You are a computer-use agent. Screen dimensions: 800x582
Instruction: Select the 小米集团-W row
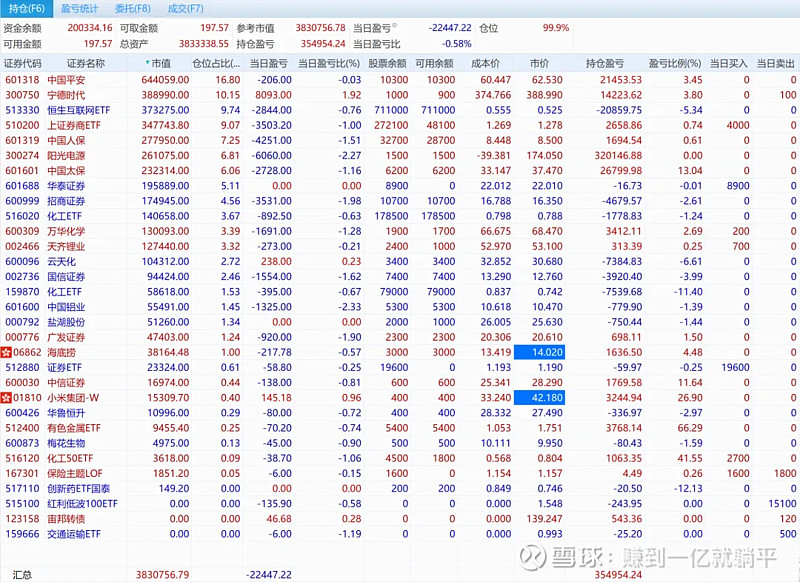pyautogui.click(x=400, y=398)
